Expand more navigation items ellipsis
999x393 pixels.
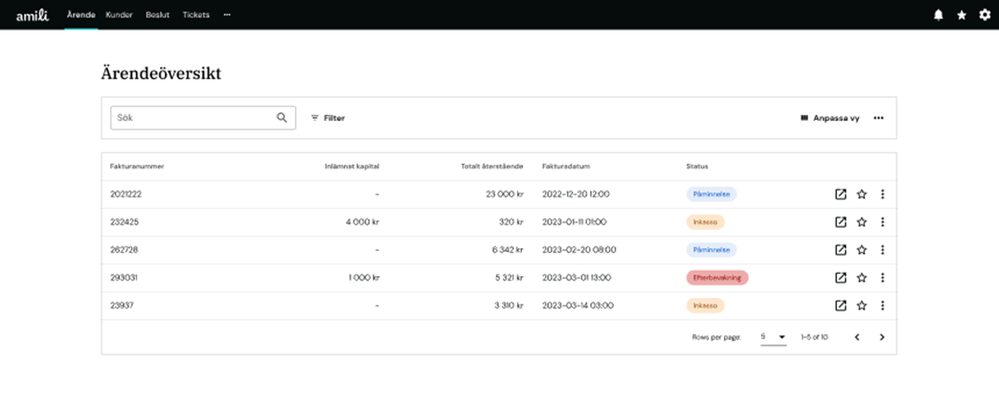coord(227,15)
